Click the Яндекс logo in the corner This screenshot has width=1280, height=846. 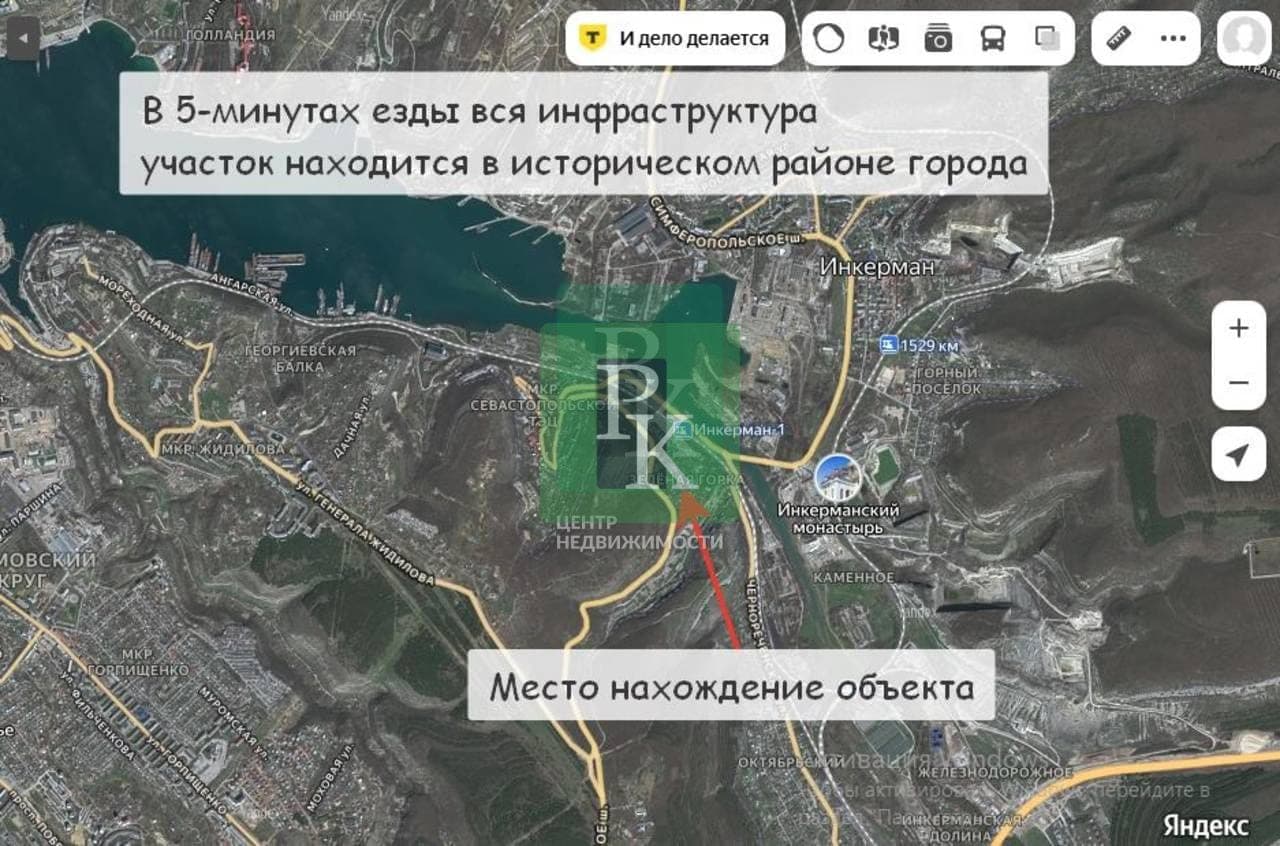[1206, 826]
